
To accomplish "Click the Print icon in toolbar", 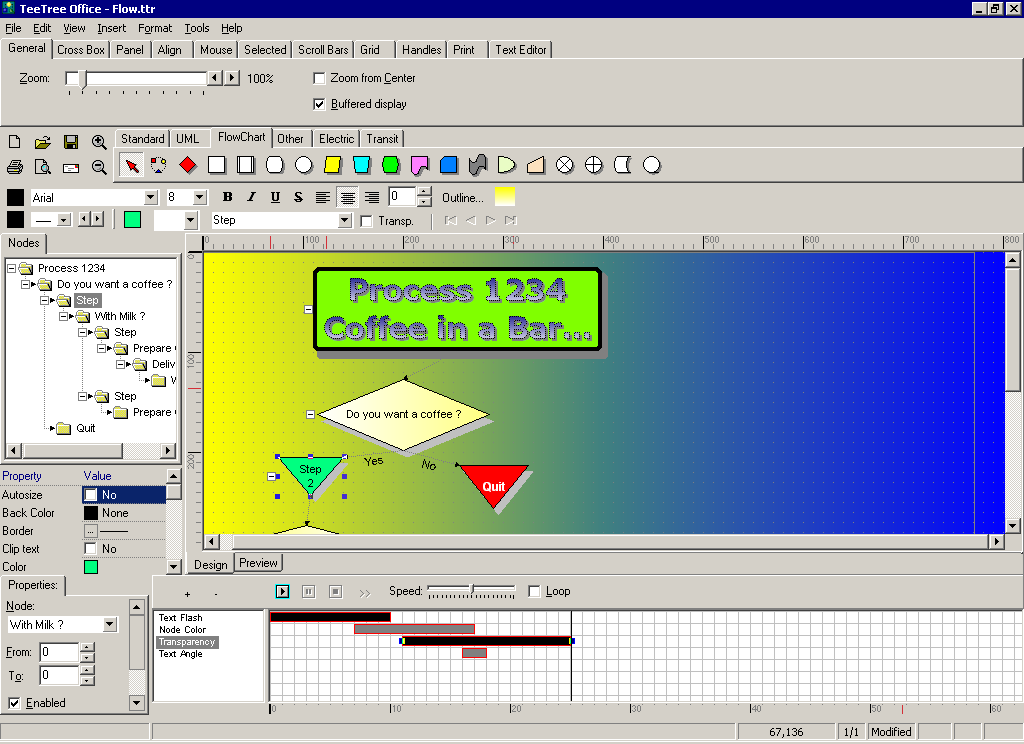I will pos(15,166).
